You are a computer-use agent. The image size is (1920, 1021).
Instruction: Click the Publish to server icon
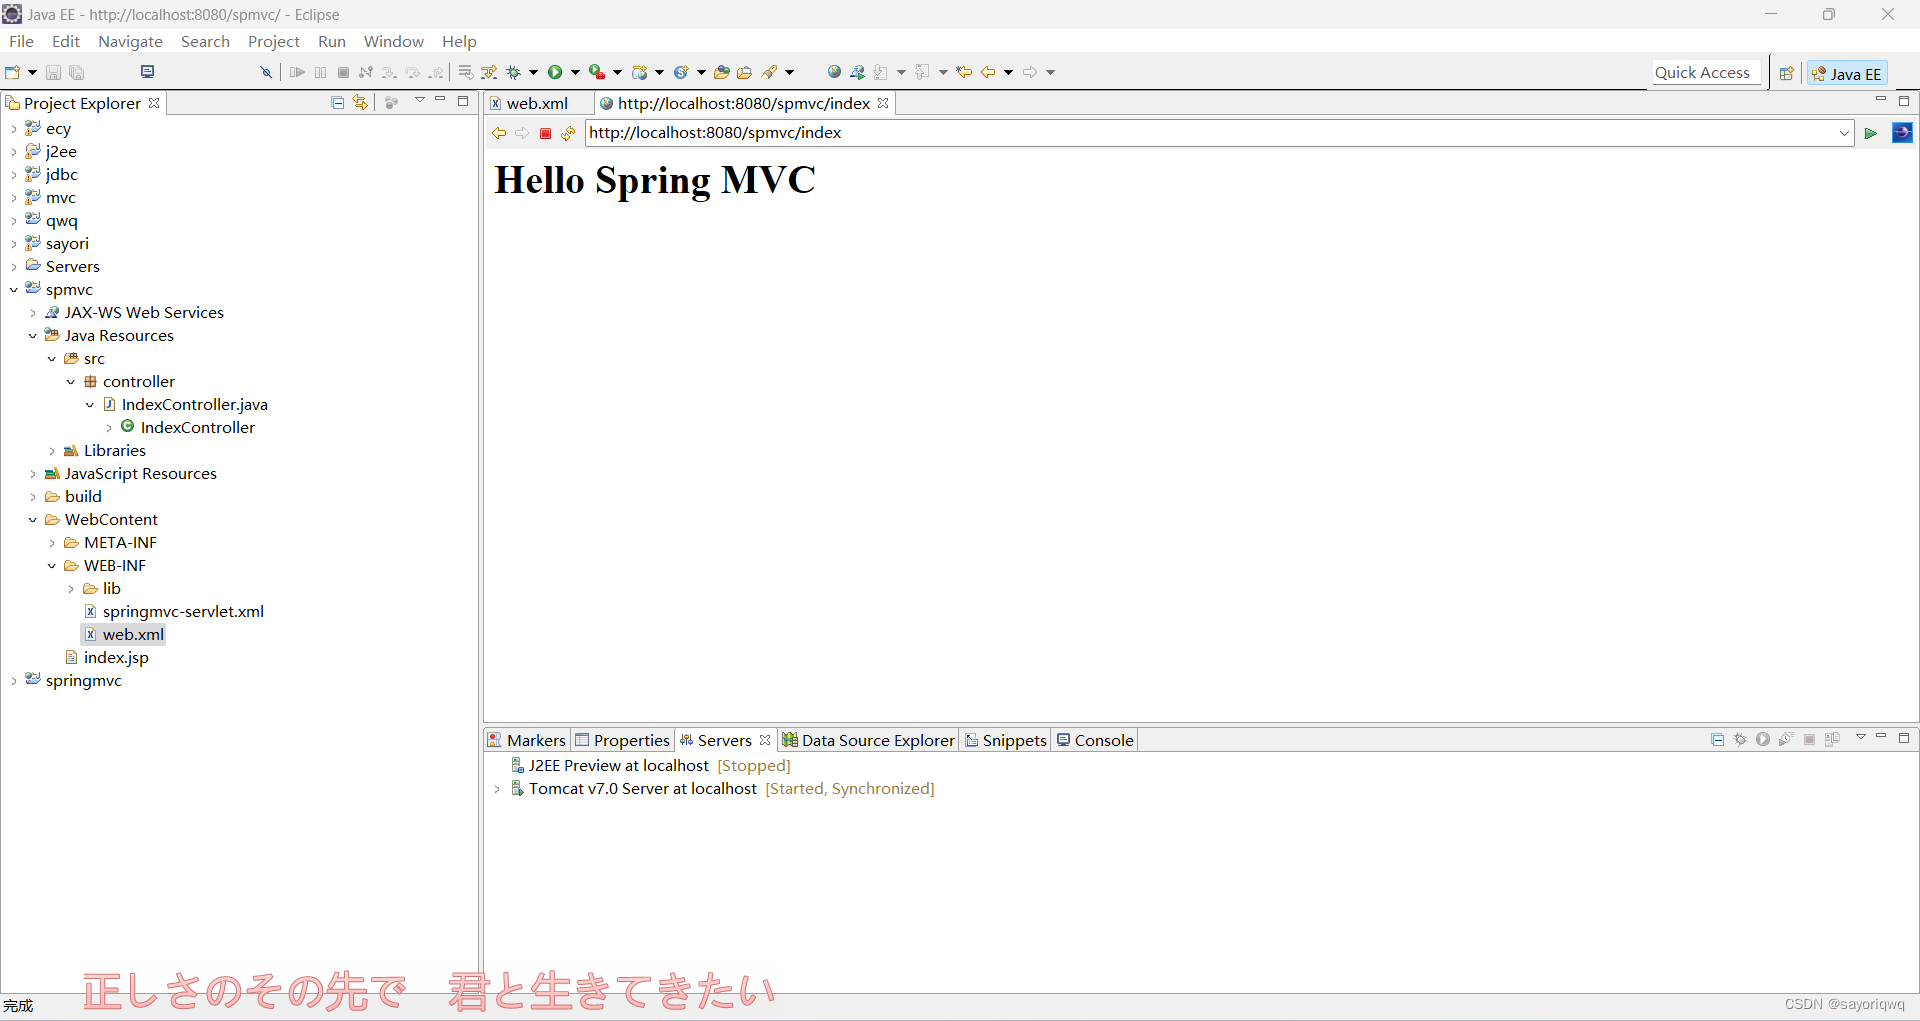click(x=1832, y=739)
